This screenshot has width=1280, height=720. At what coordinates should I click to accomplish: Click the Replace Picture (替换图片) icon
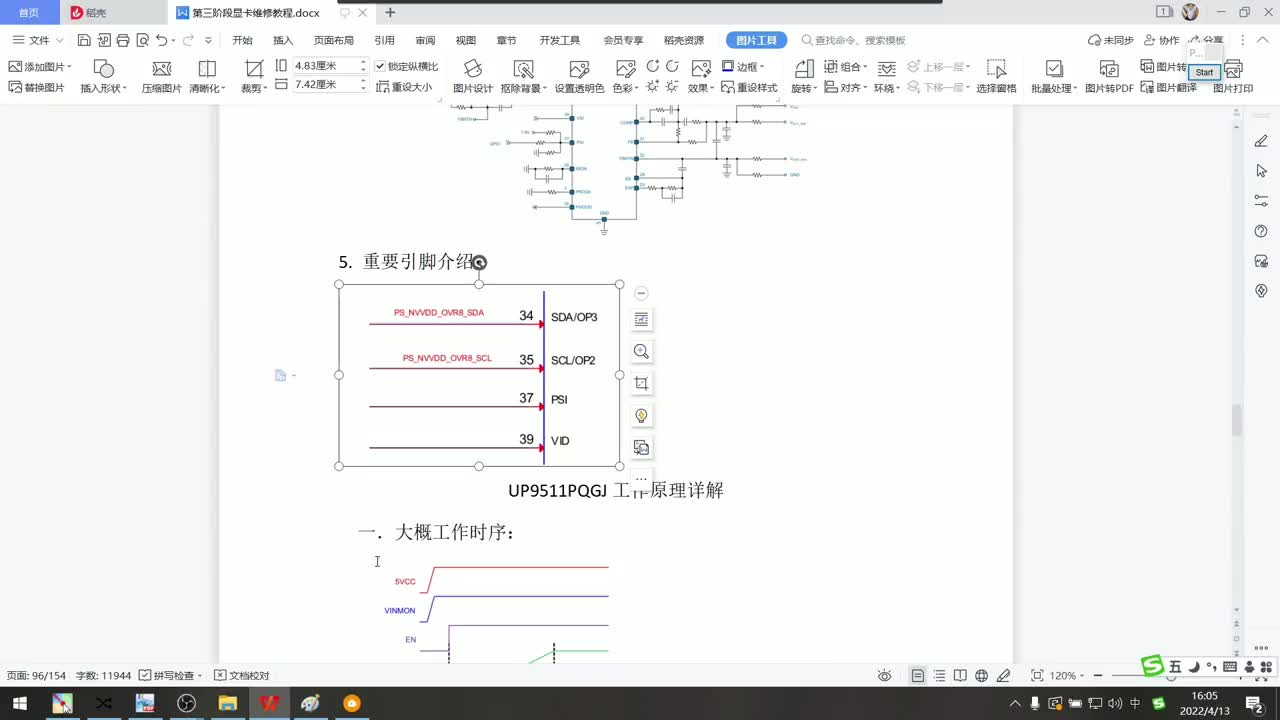(15, 87)
